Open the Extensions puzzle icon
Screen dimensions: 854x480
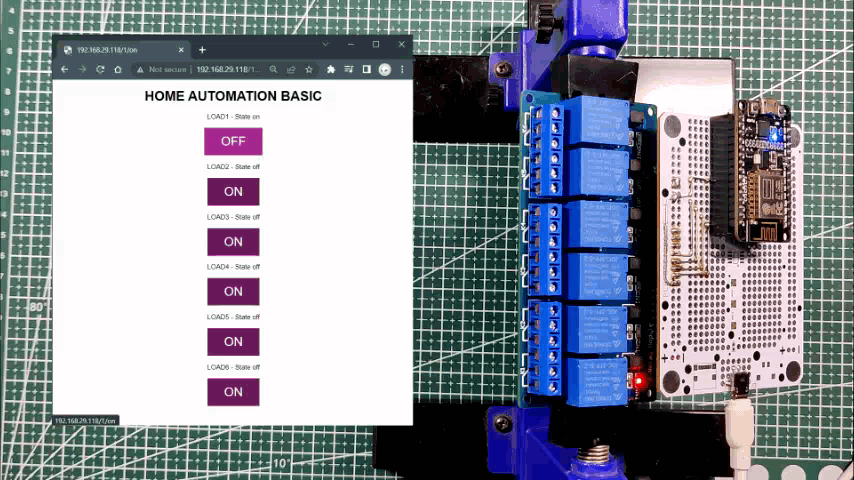(x=331, y=70)
